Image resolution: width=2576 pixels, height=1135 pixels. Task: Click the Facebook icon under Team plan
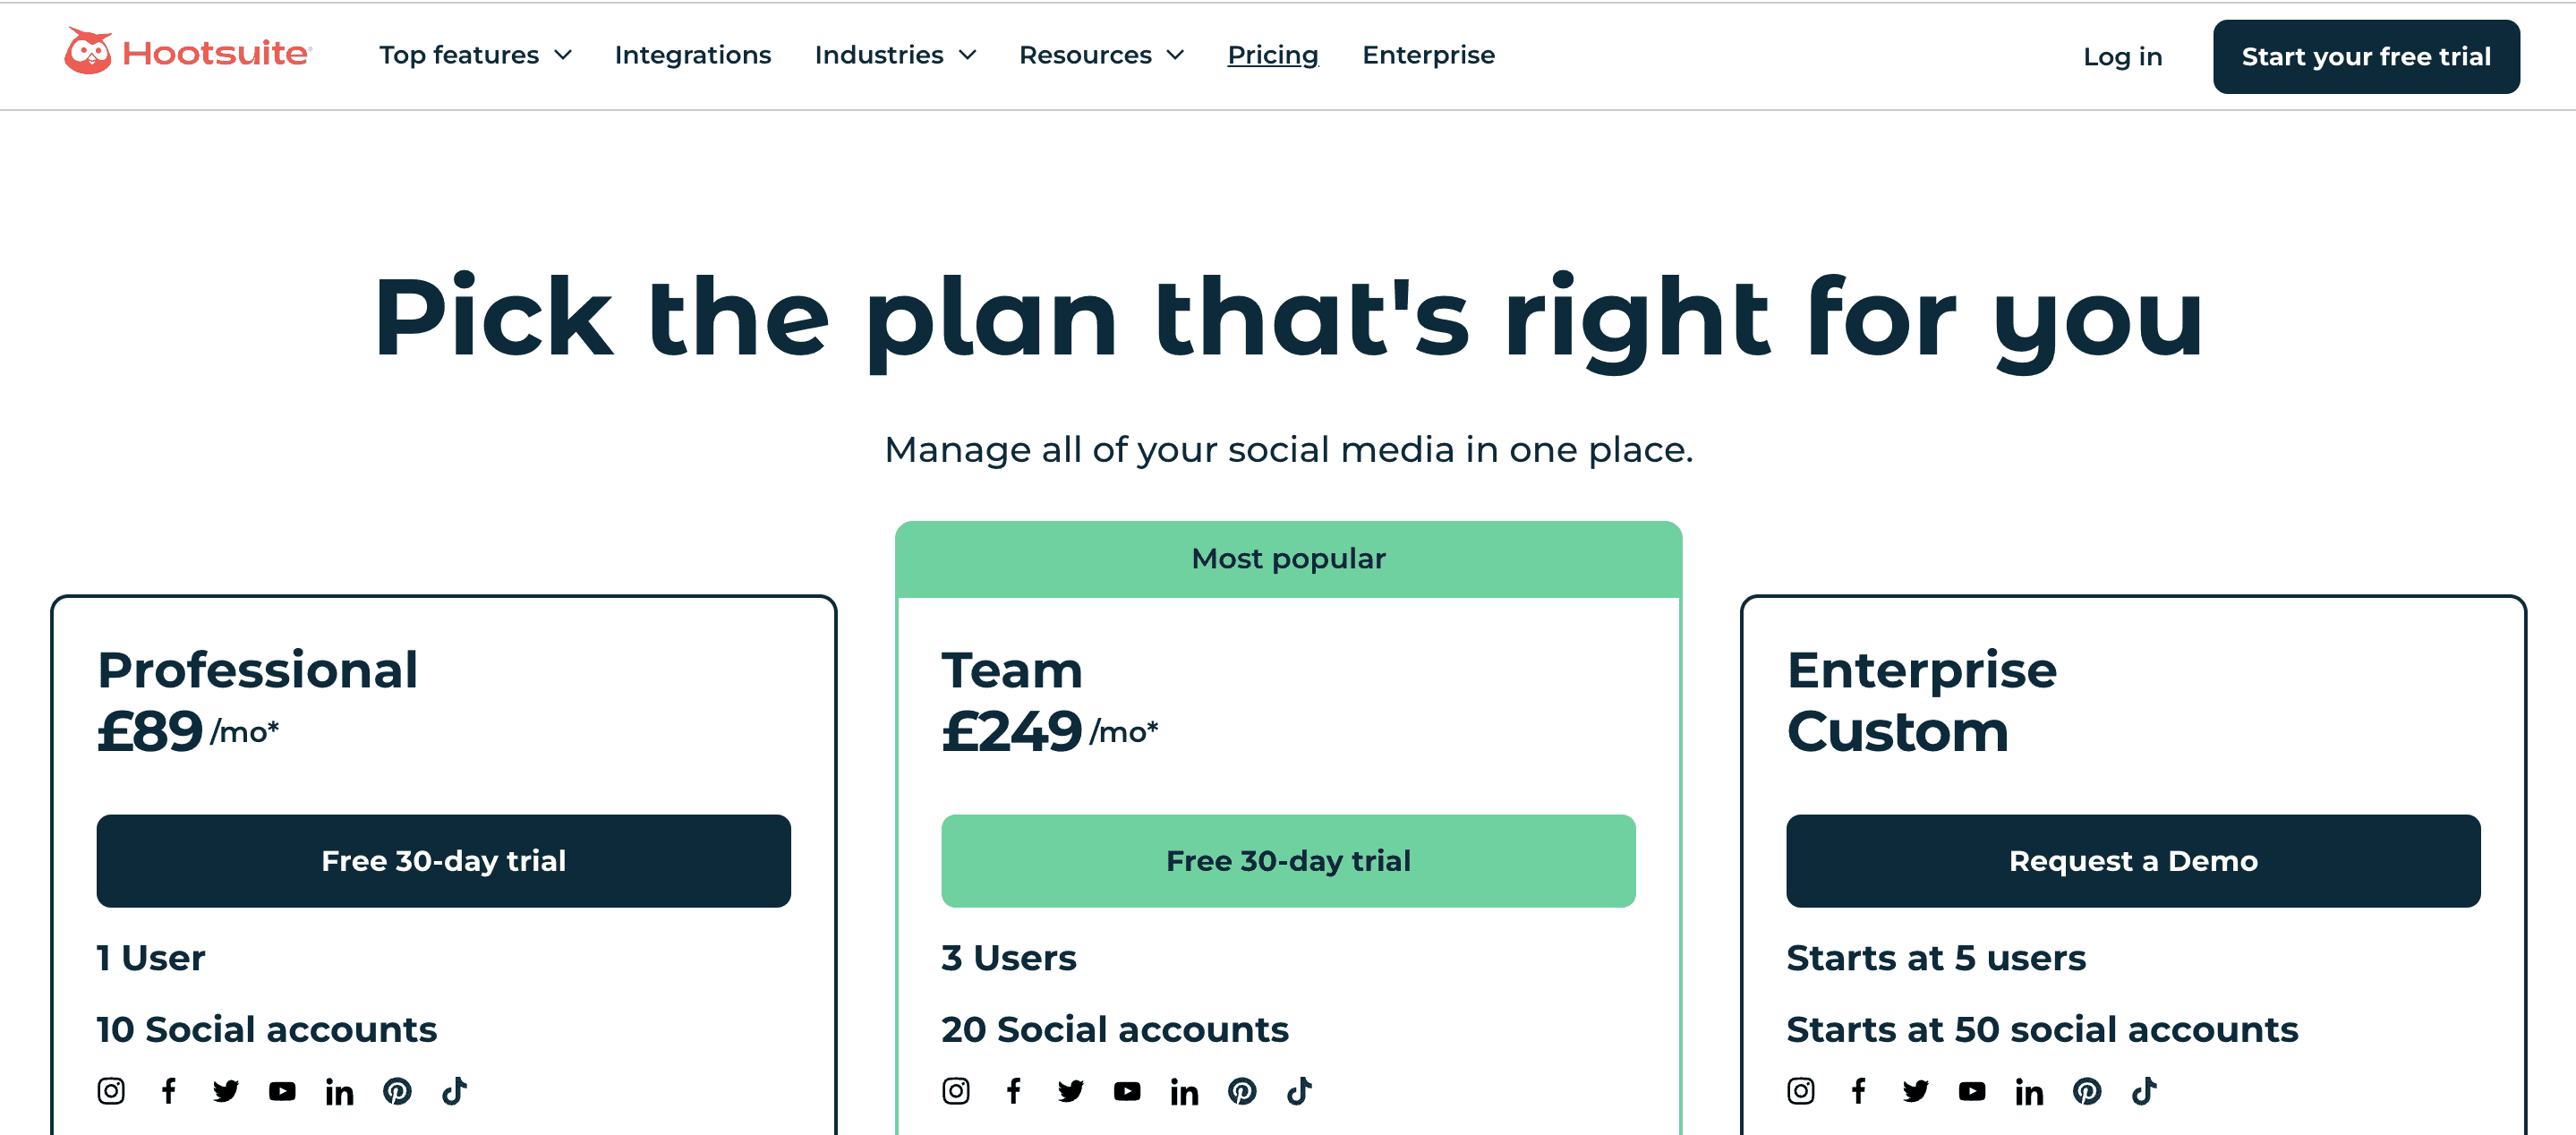[x=1014, y=1091]
